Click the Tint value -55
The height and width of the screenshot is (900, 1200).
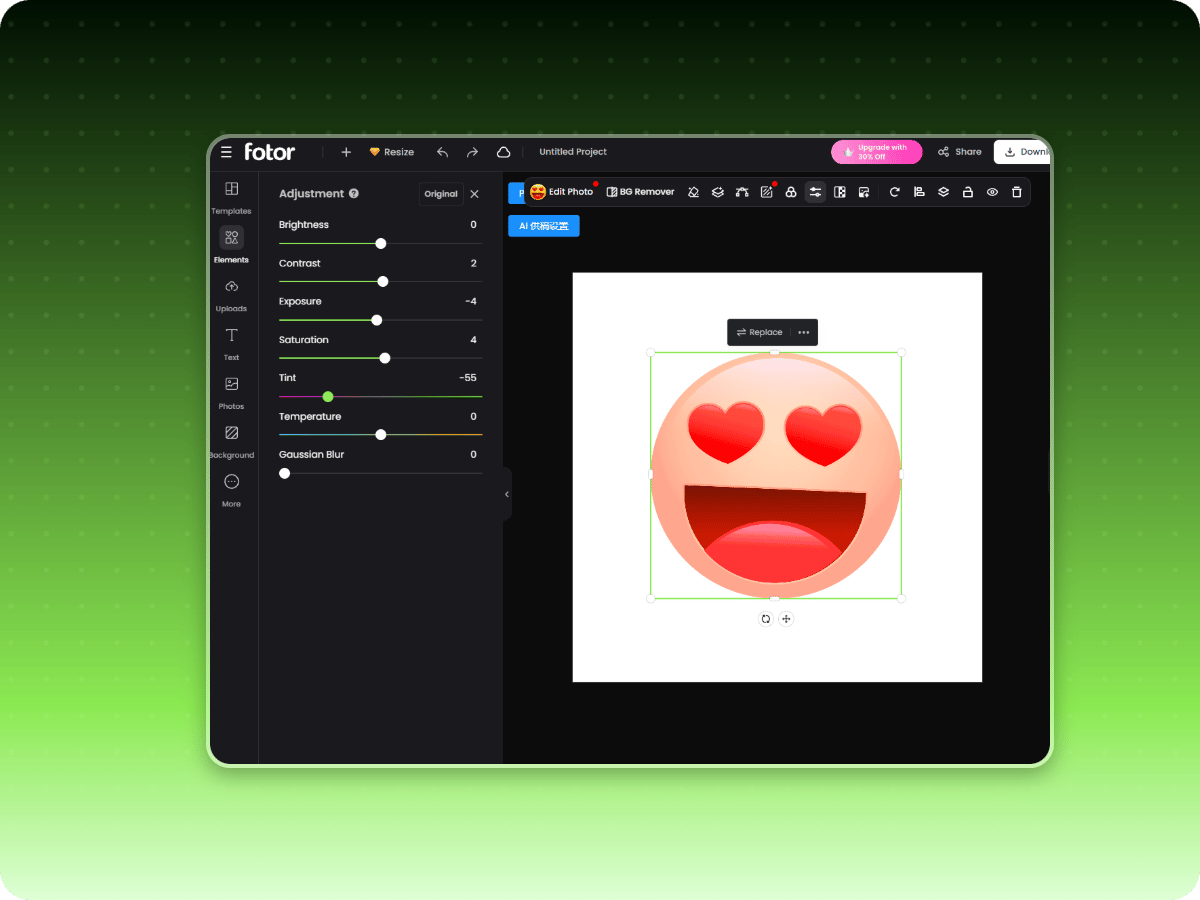[468, 378]
